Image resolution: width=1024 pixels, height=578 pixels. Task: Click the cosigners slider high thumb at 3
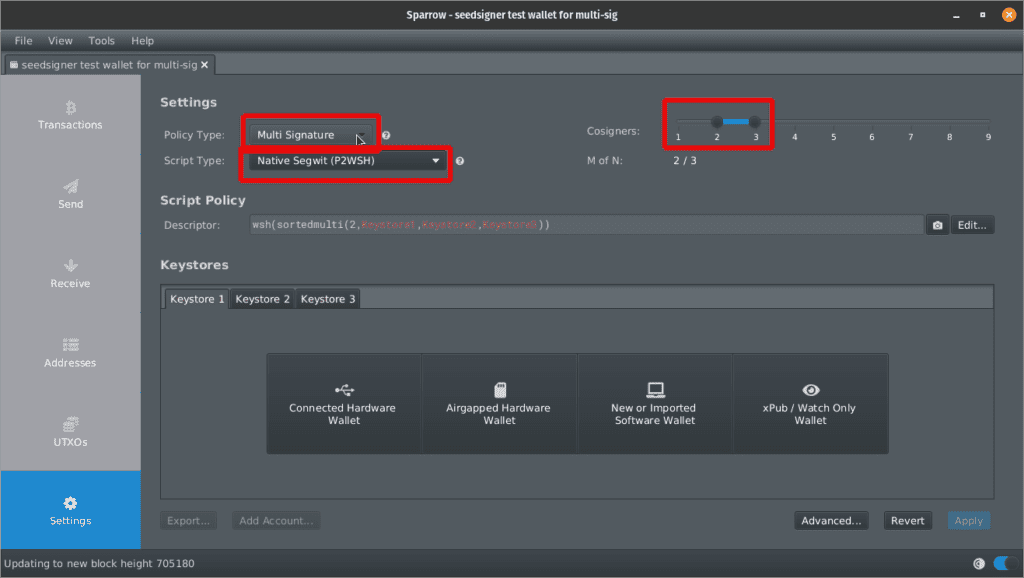point(755,121)
